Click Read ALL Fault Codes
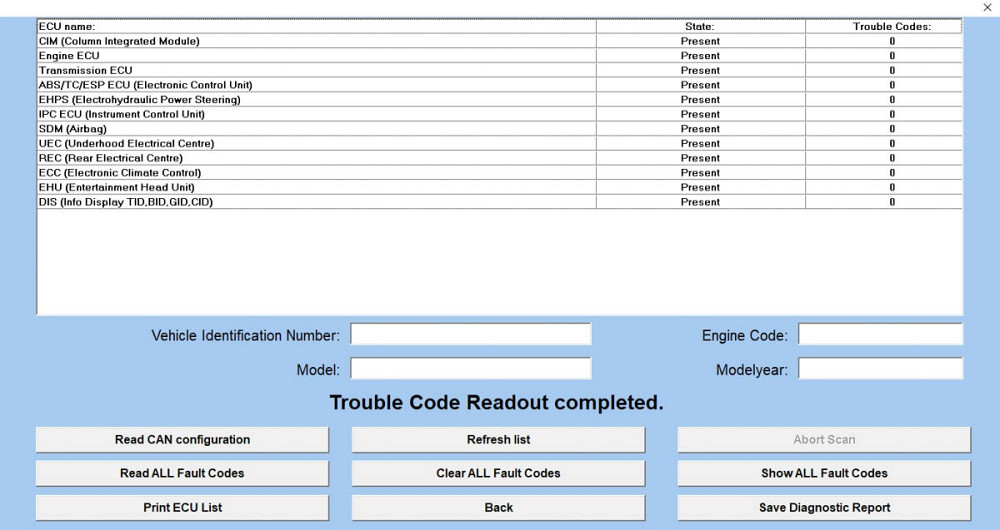Image resolution: width=1000 pixels, height=530 pixels. tap(182, 473)
